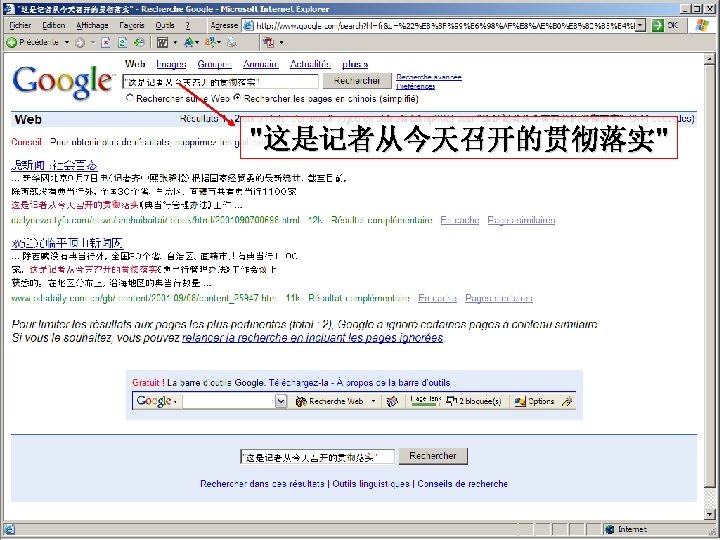Open the Affichage menu
The height and width of the screenshot is (540, 720).
(92, 25)
